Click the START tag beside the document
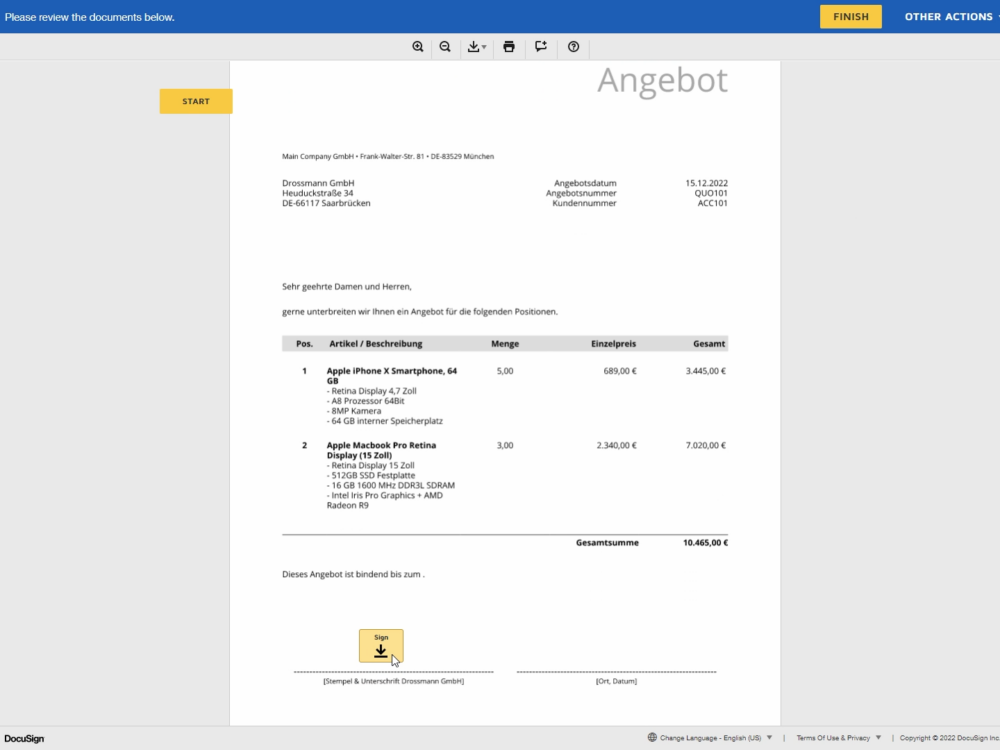 tap(196, 101)
